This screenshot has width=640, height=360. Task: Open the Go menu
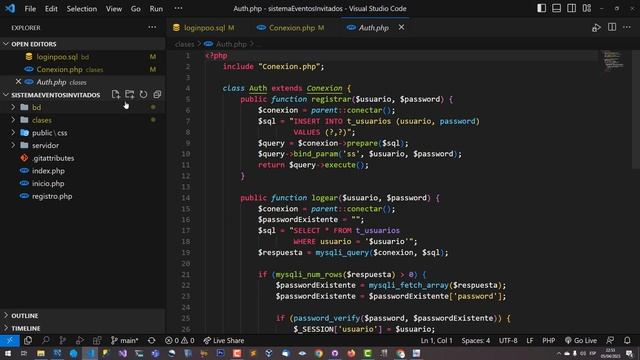(136, 9)
